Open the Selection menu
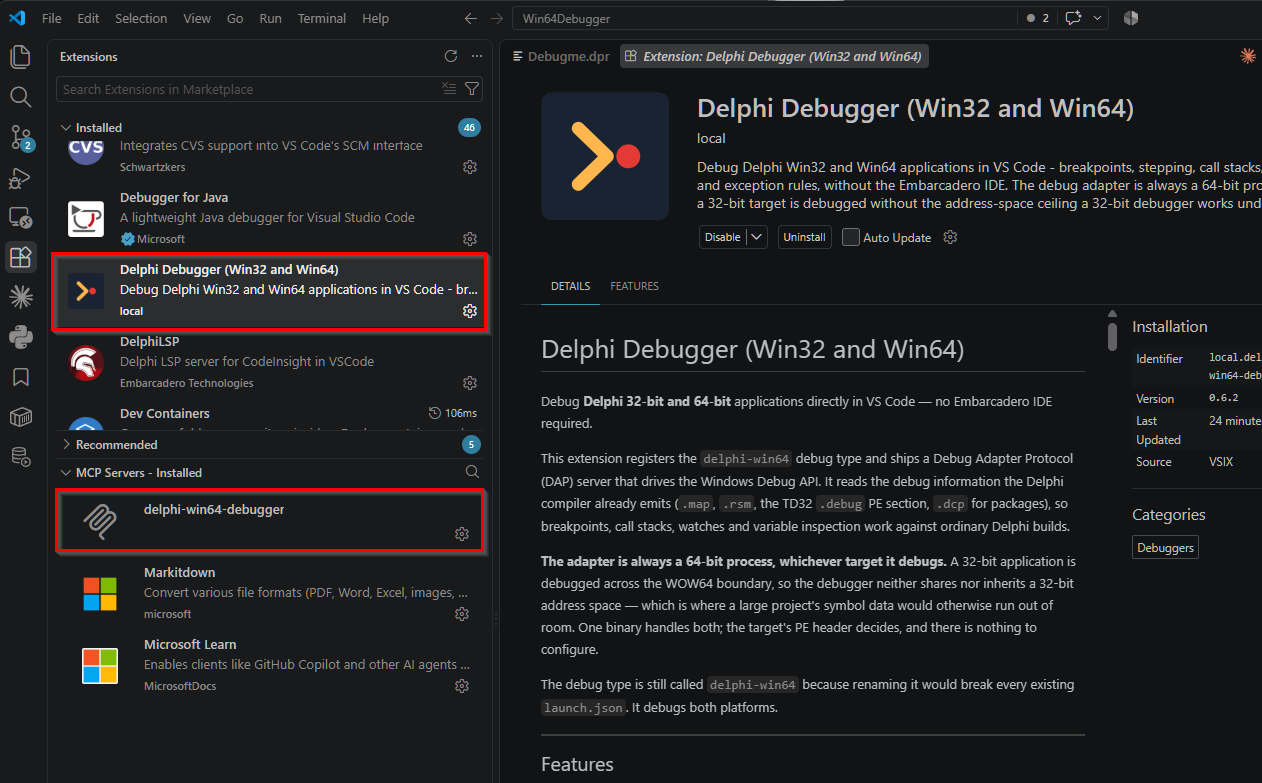 pos(141,18)
